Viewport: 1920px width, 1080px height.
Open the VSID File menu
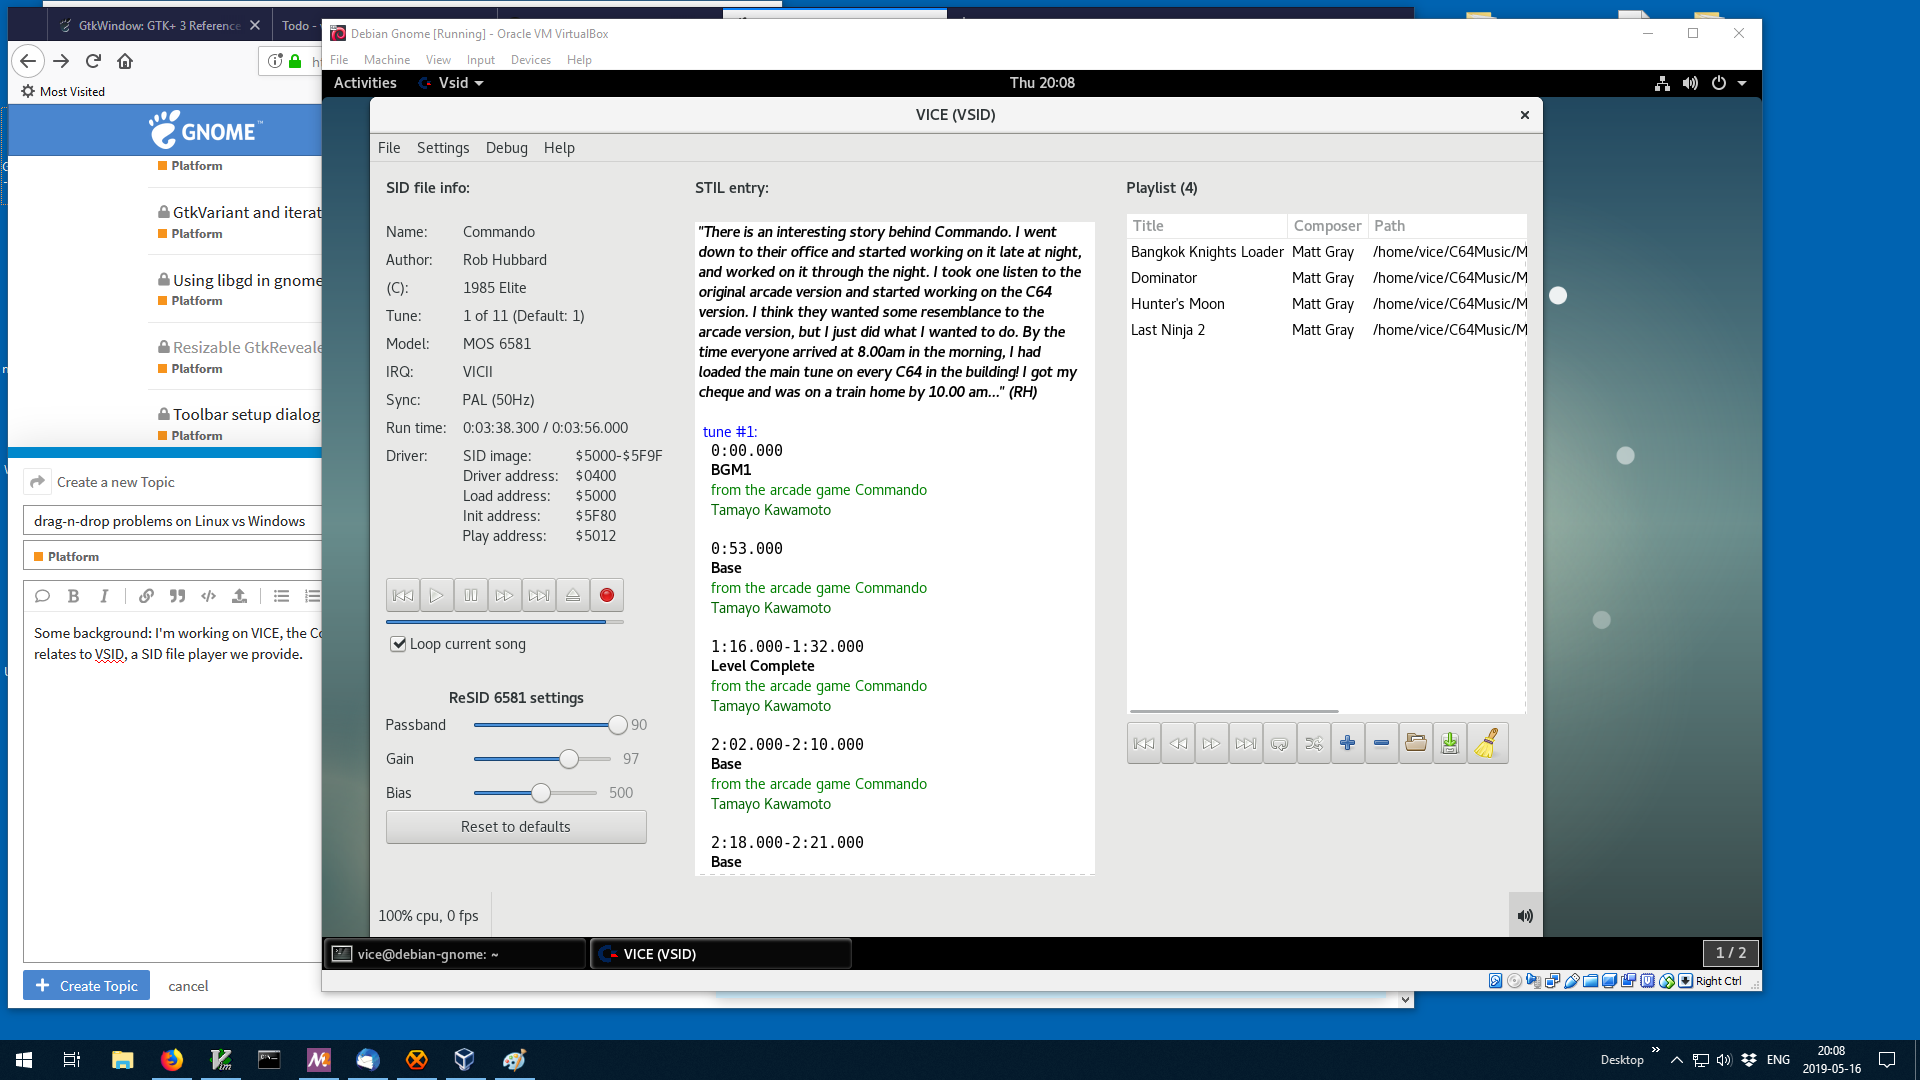(389, 148)
